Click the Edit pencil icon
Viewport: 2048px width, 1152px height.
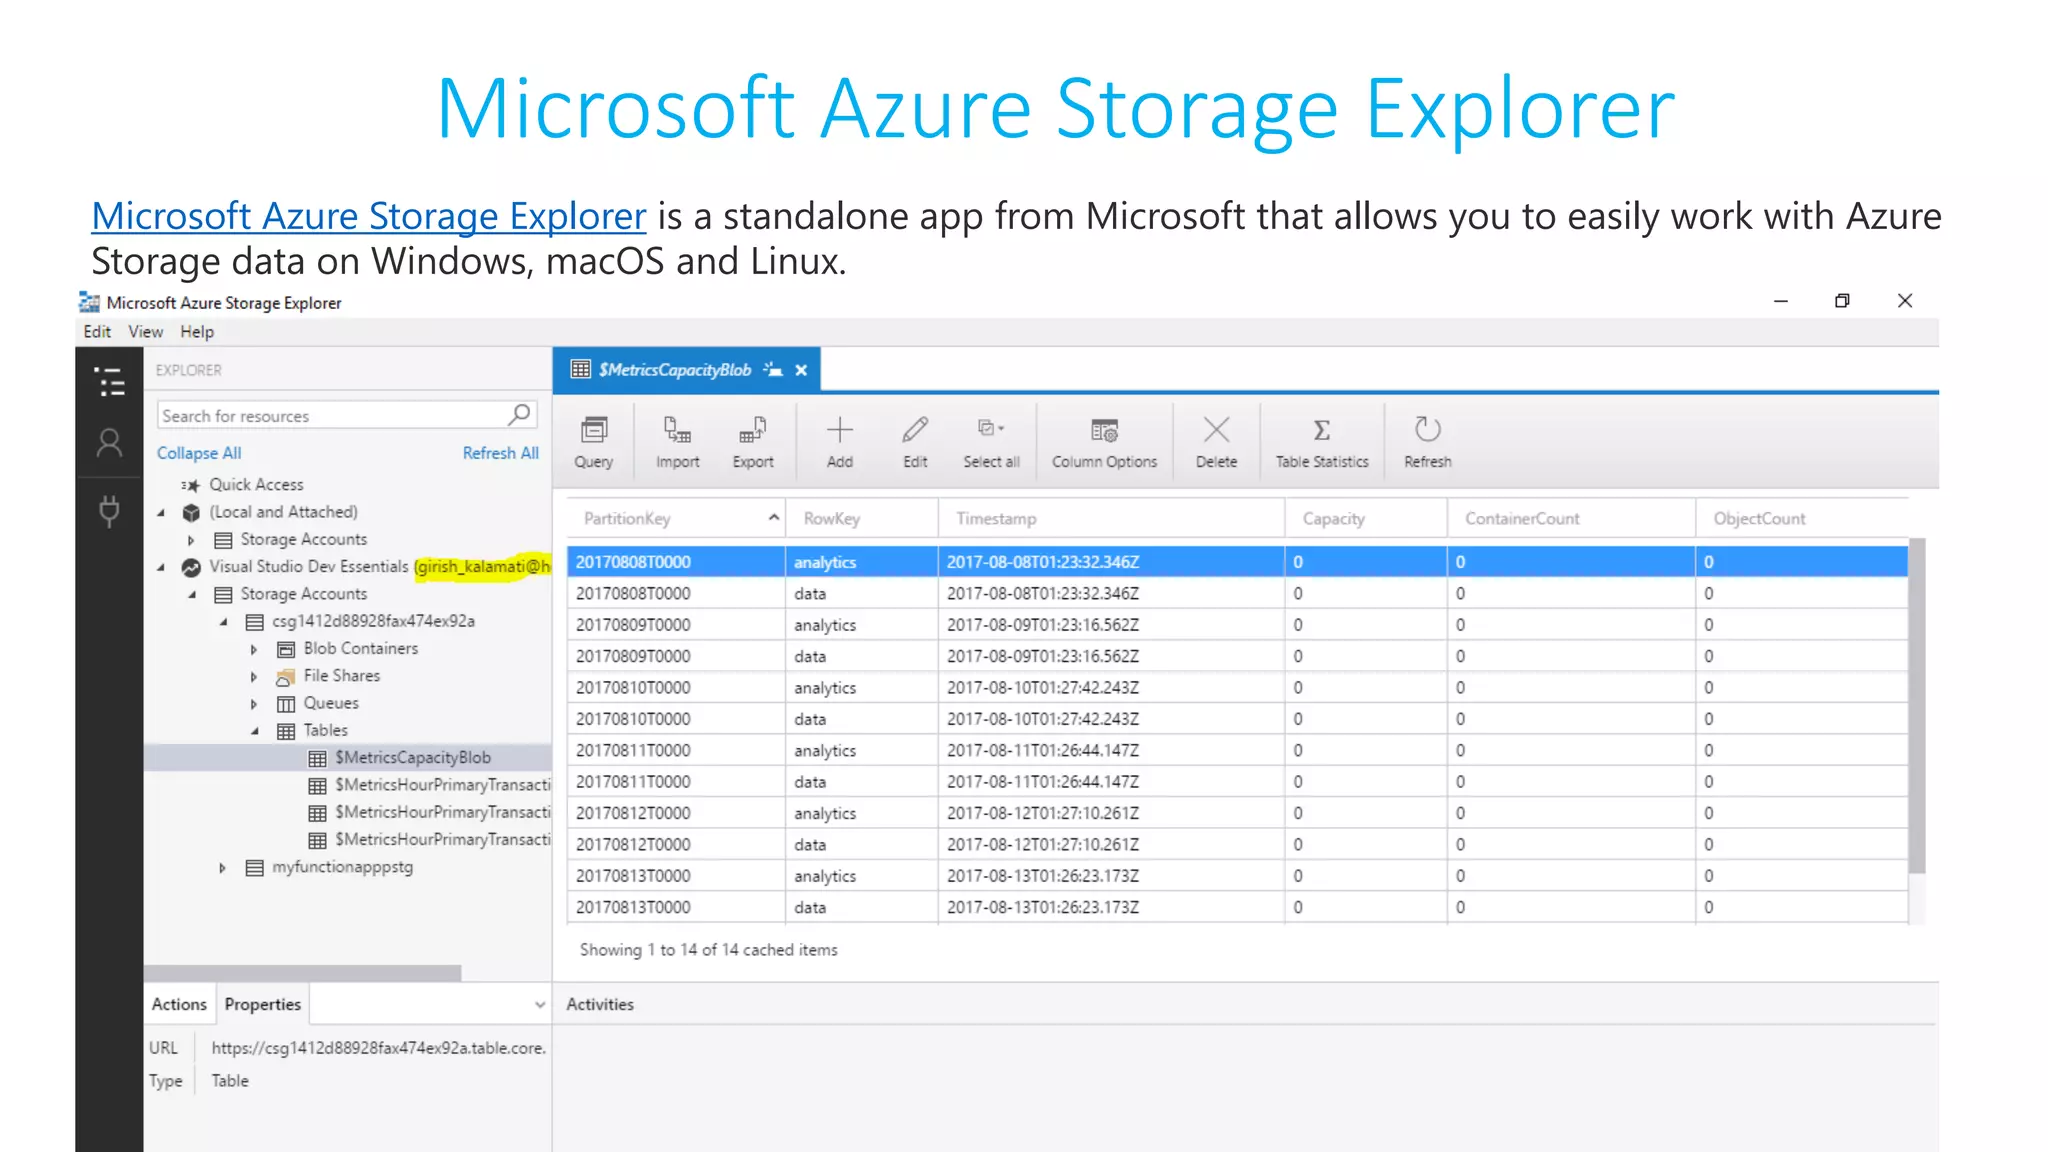pyautogui.click(x=915, y=430)
